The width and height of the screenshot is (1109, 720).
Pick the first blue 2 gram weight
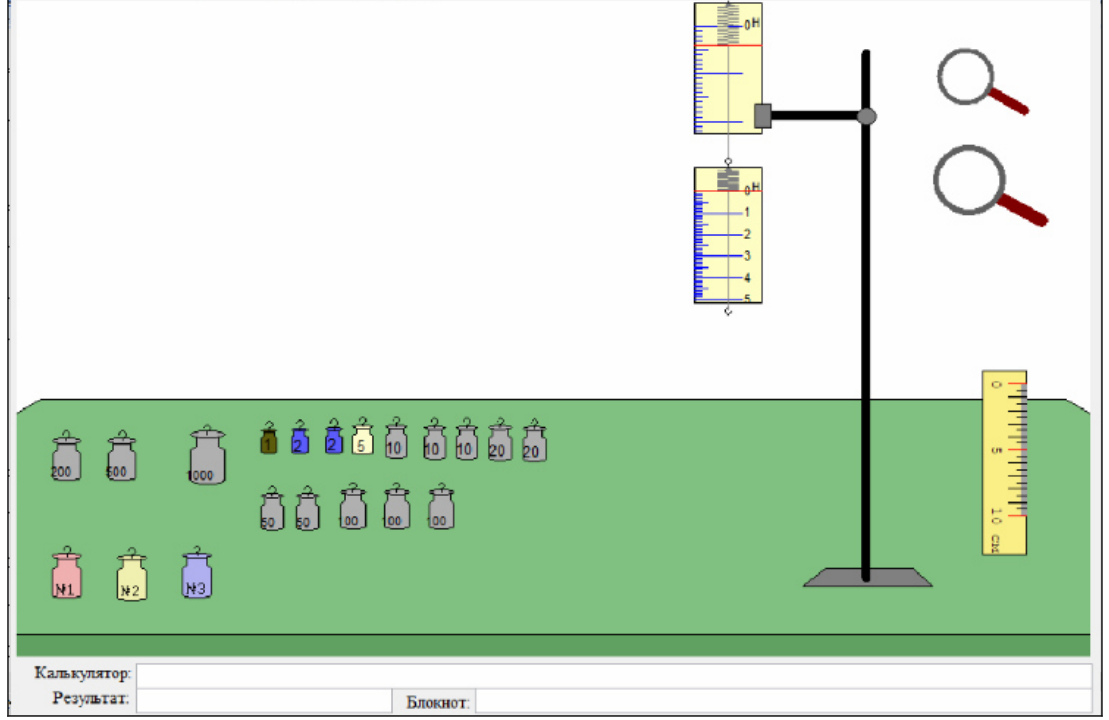tap(300, 438)
